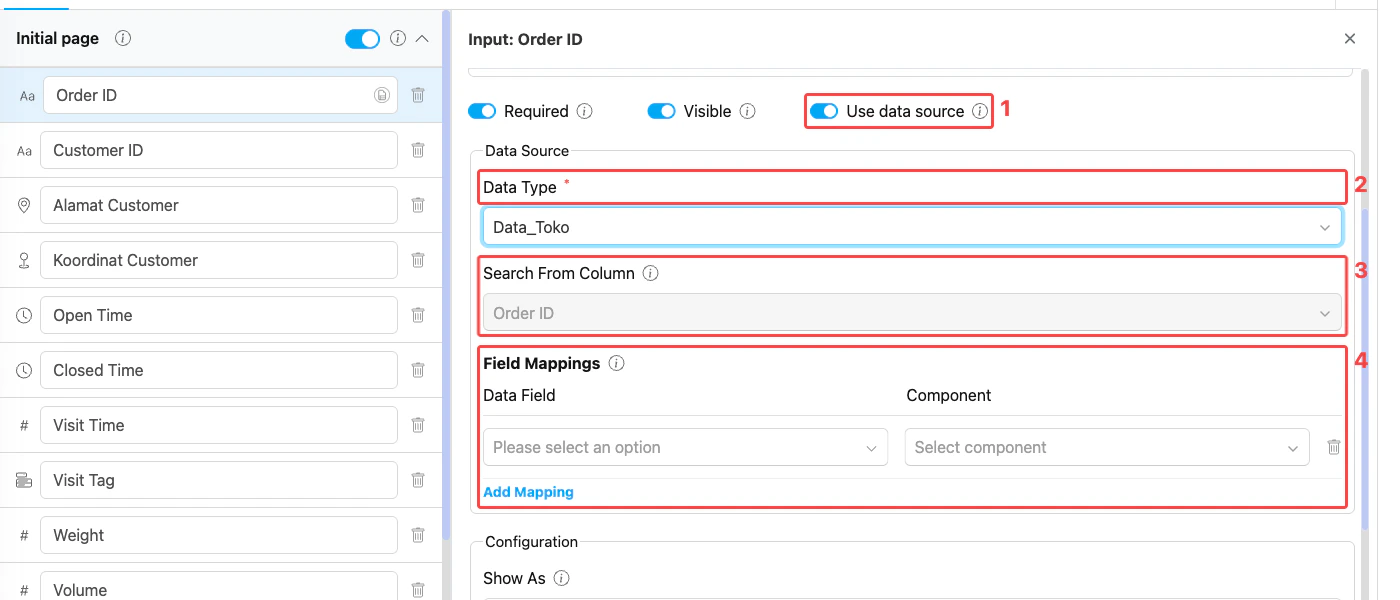Click tag icon beside Visit Tag
The height and width of the screenshot is (600, 1400).
(24, 480)
